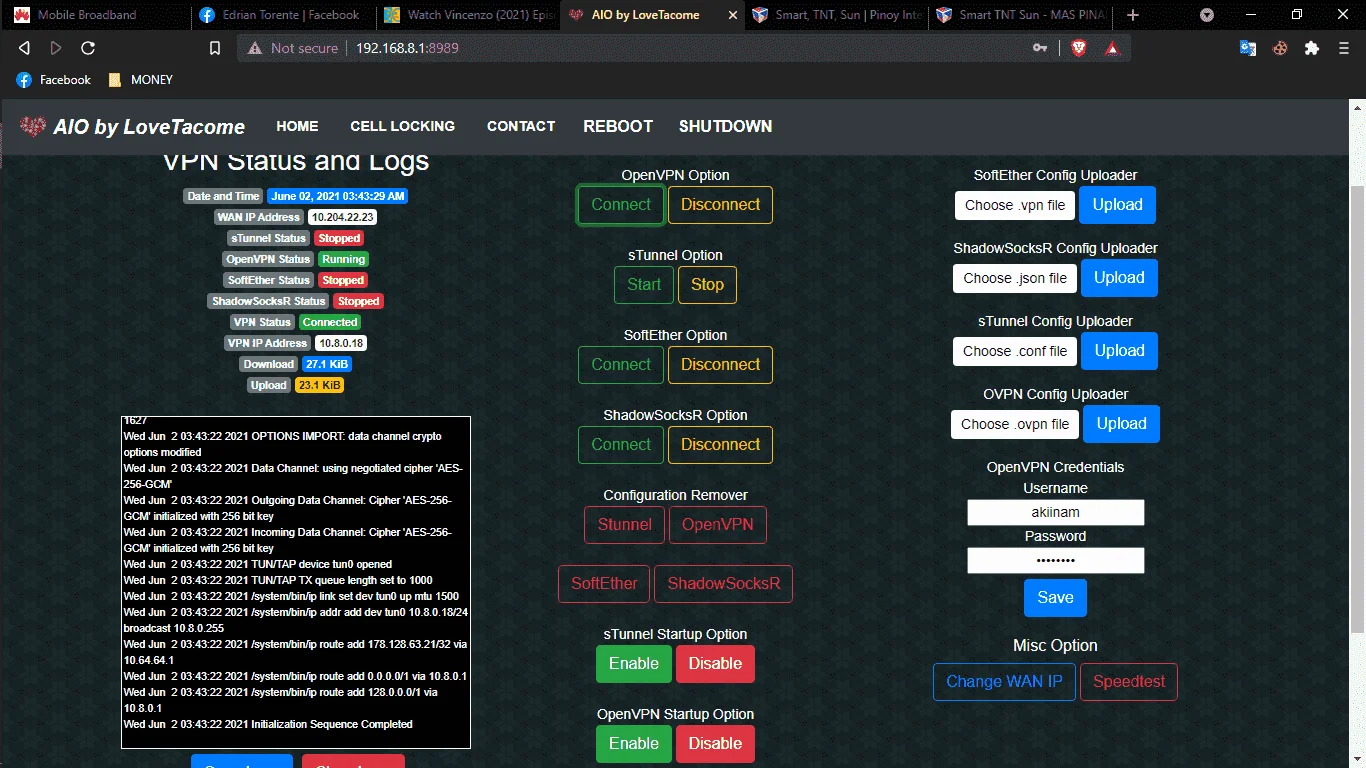Remove Stunnel configuration
Screen dimensions: 1366x768
coord(624,525)
